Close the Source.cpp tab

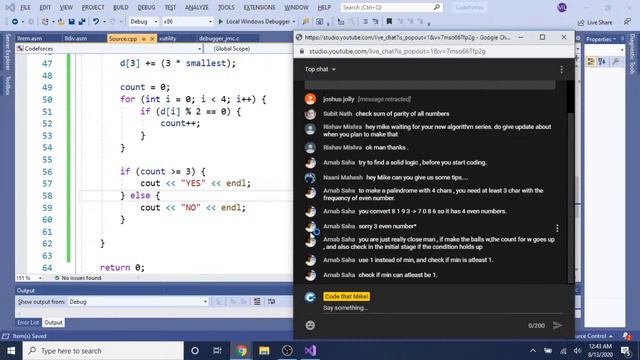(152, 39)
